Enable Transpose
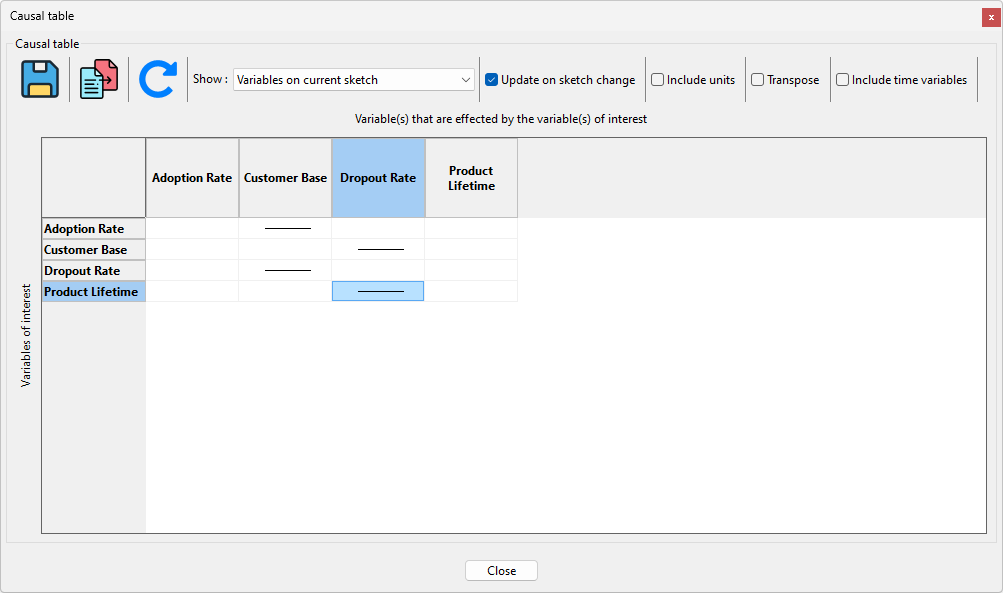1003x593 pixels. (758, 79)
